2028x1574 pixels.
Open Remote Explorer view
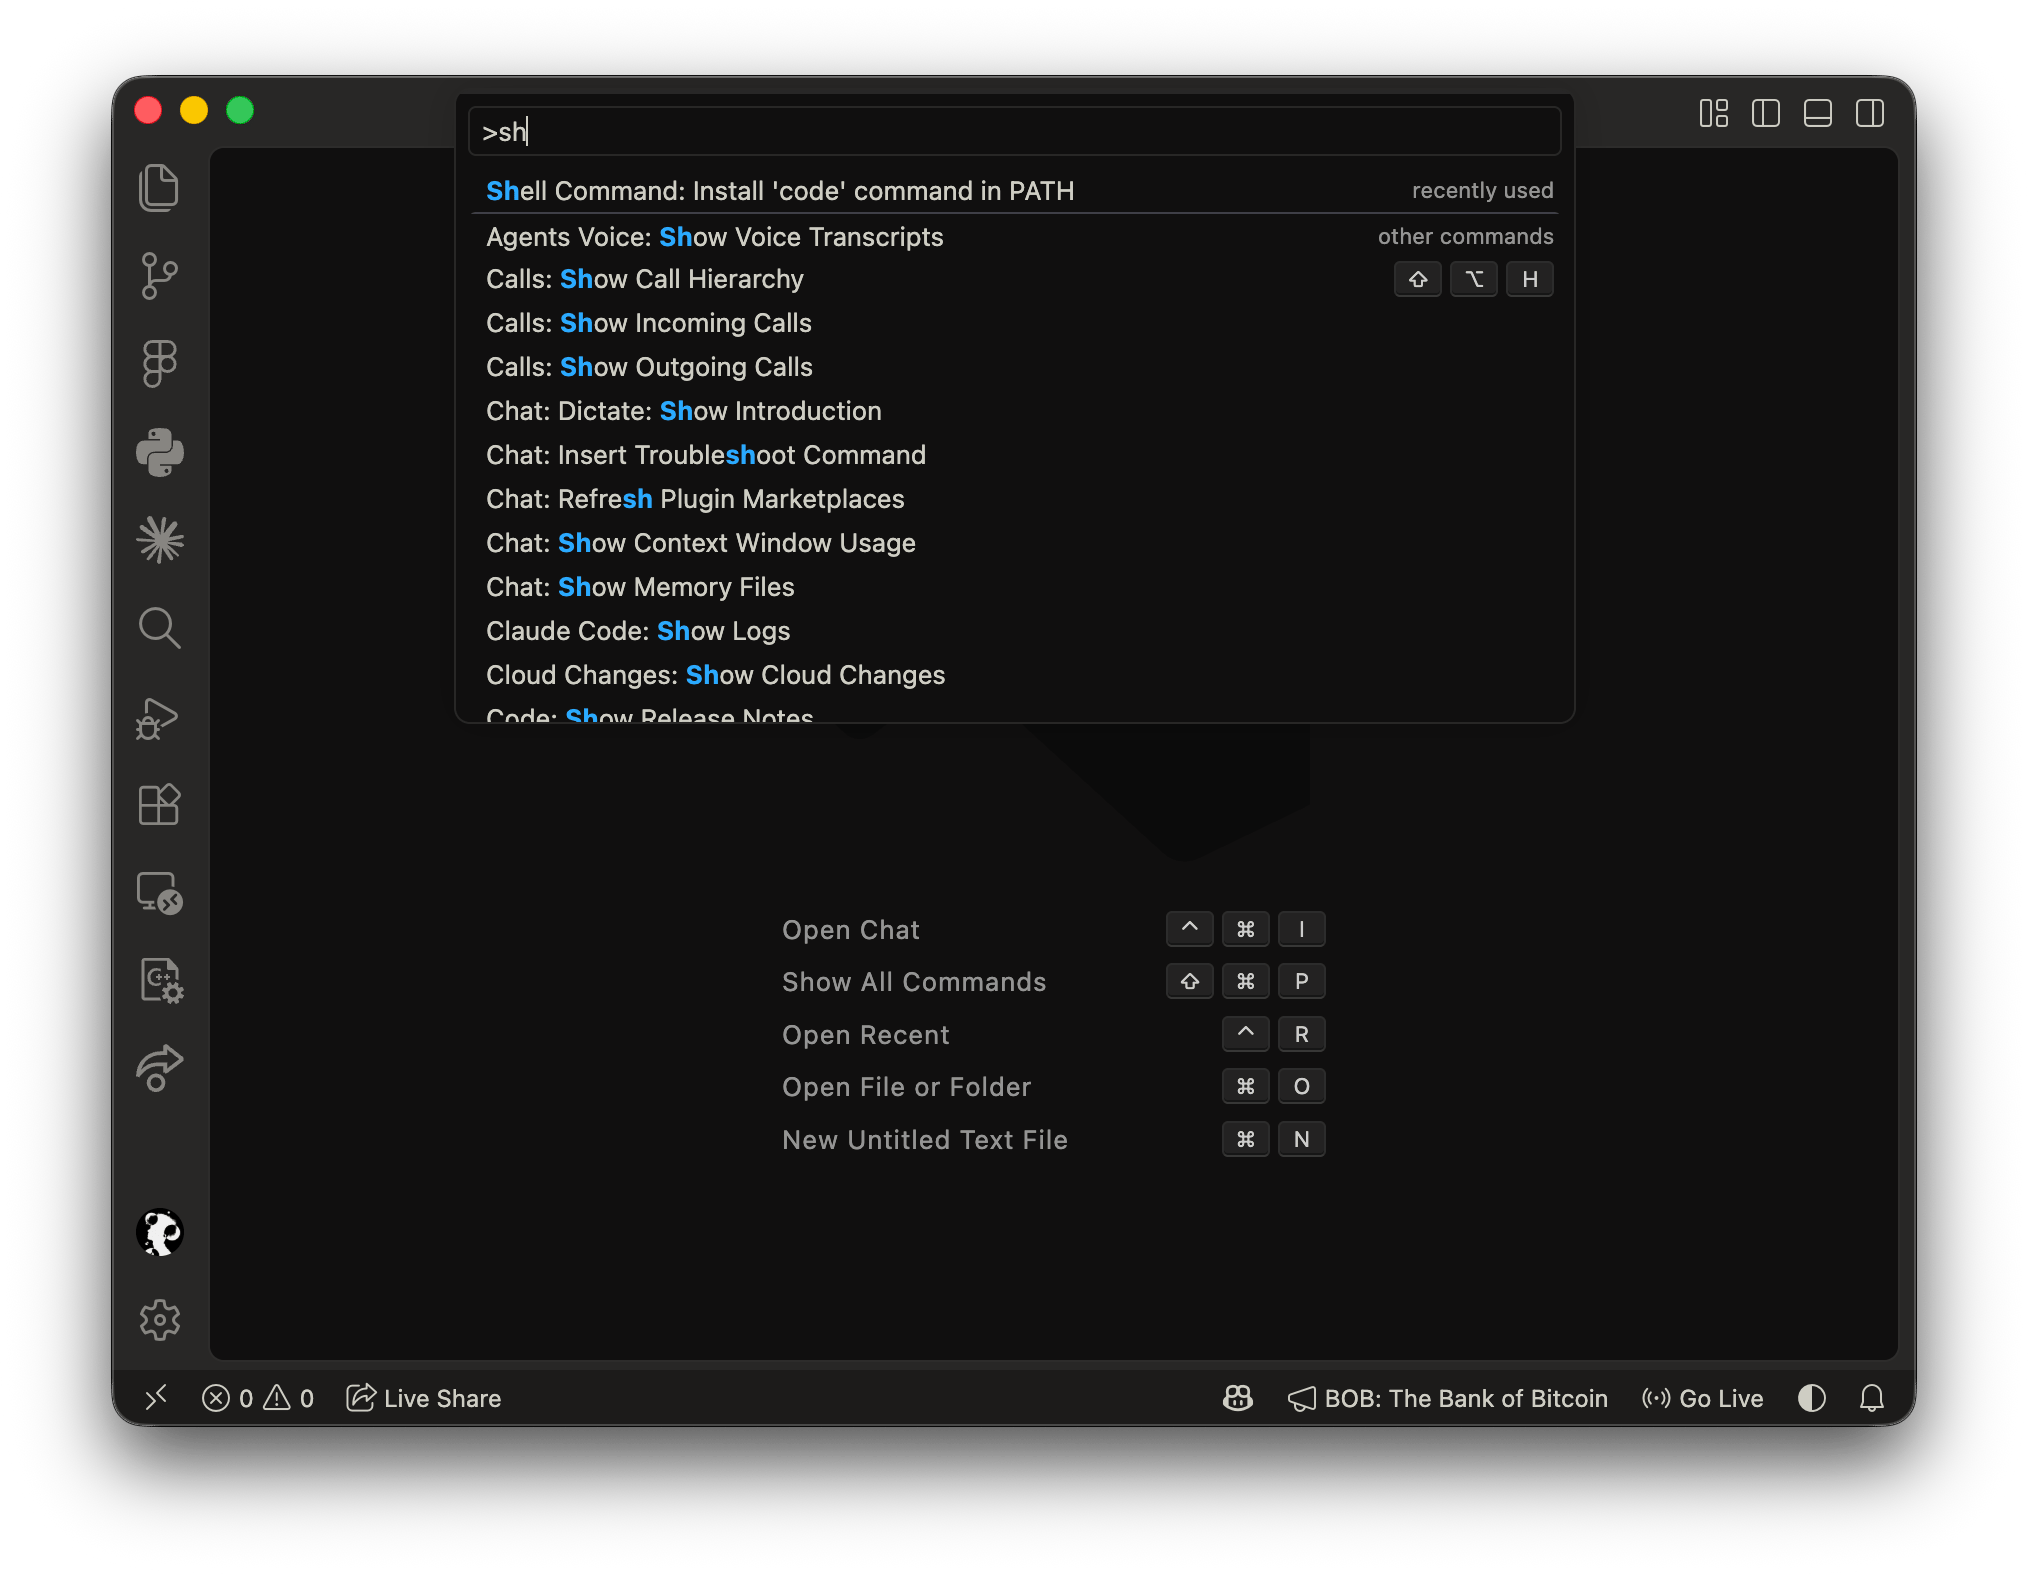click(160, 893)
